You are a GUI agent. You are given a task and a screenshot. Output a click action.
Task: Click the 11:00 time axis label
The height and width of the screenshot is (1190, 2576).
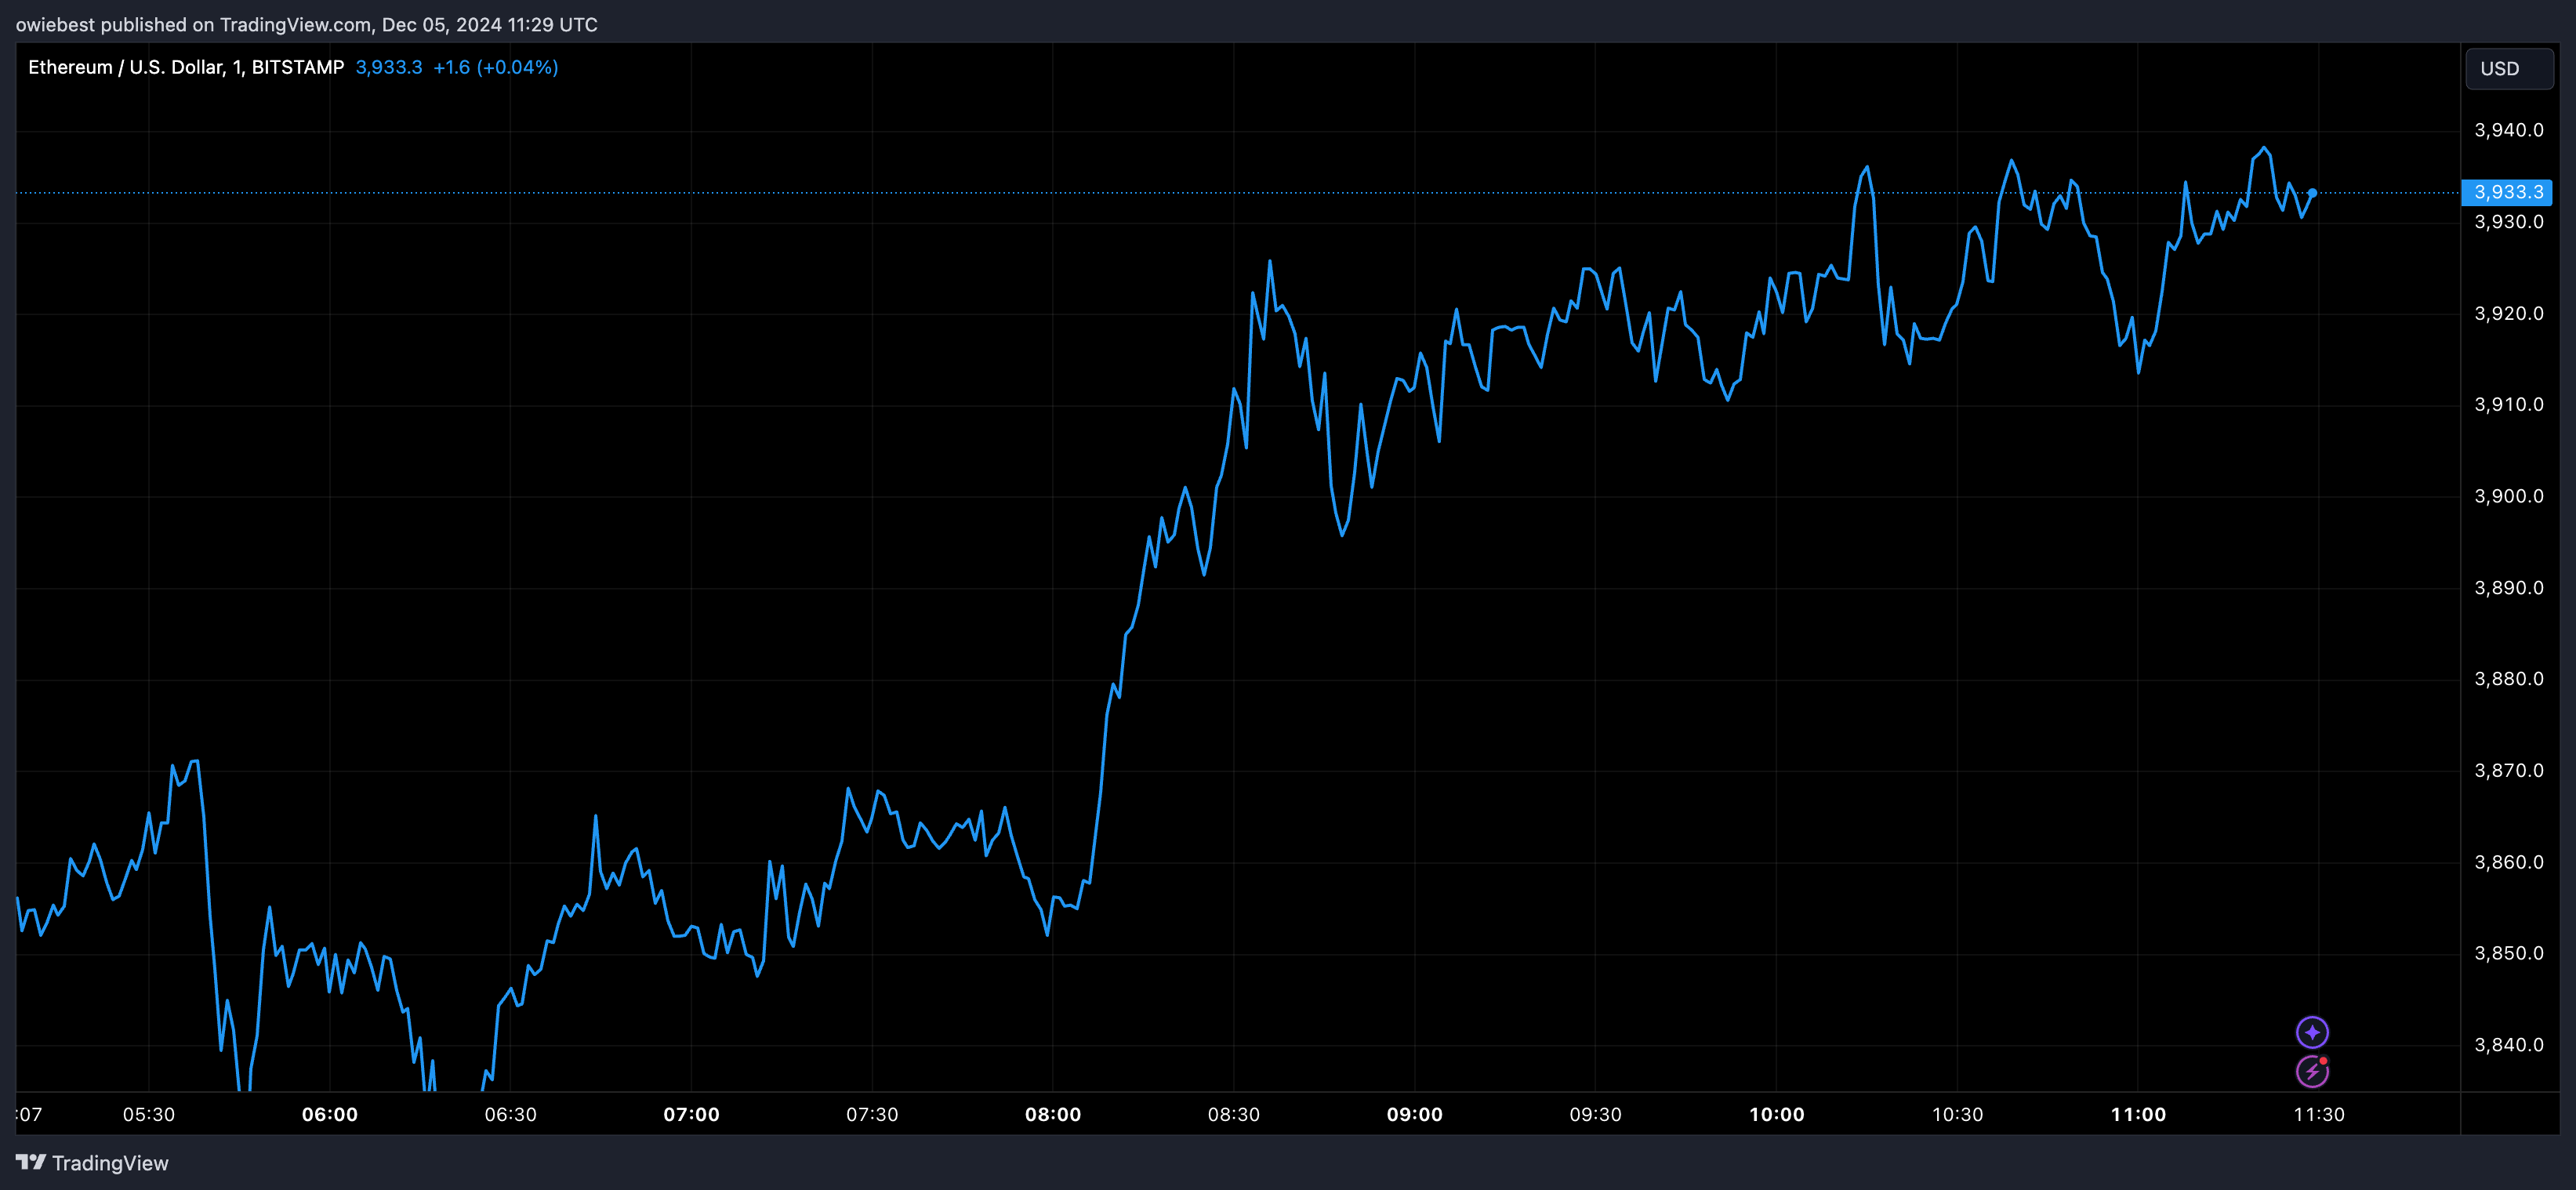[2138, 1115]
